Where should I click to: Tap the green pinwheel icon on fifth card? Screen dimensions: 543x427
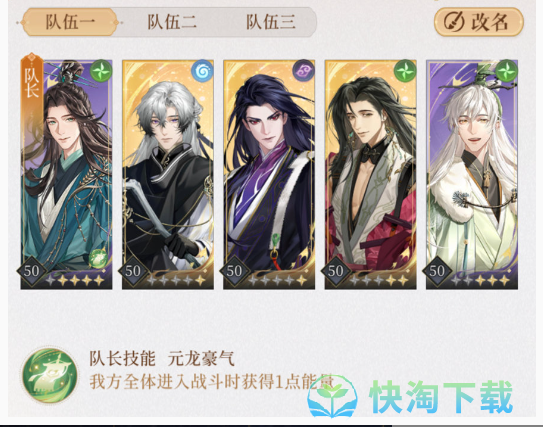[x=506, y=71]
